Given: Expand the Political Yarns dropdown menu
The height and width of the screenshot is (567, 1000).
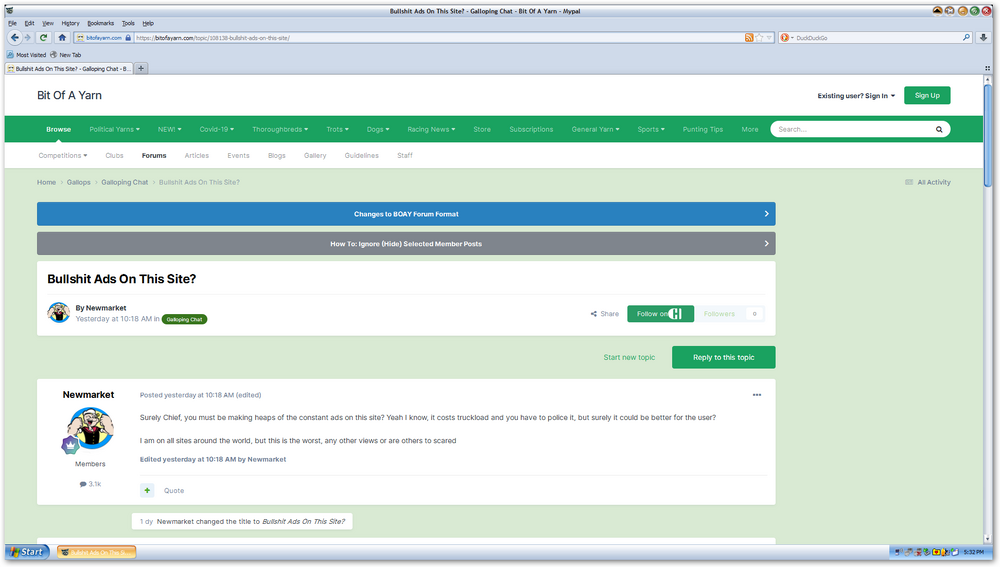Looking at the screenshot, I should pyautogui.click(x=114, y=129).
